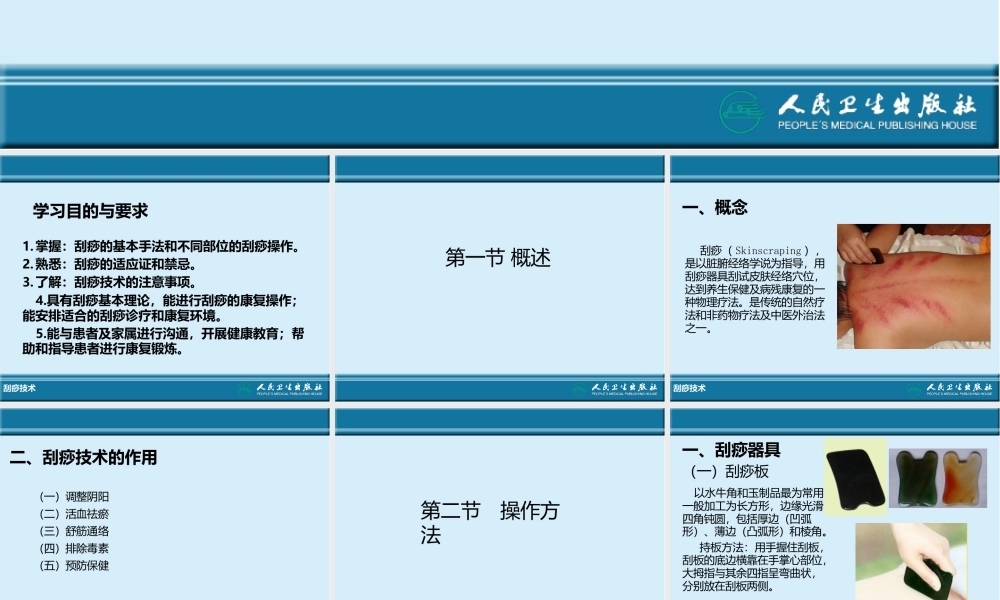Select line 1.掌握 about basic scraping techniques
Screen dimensions: 1000x600
pos(161,246)
